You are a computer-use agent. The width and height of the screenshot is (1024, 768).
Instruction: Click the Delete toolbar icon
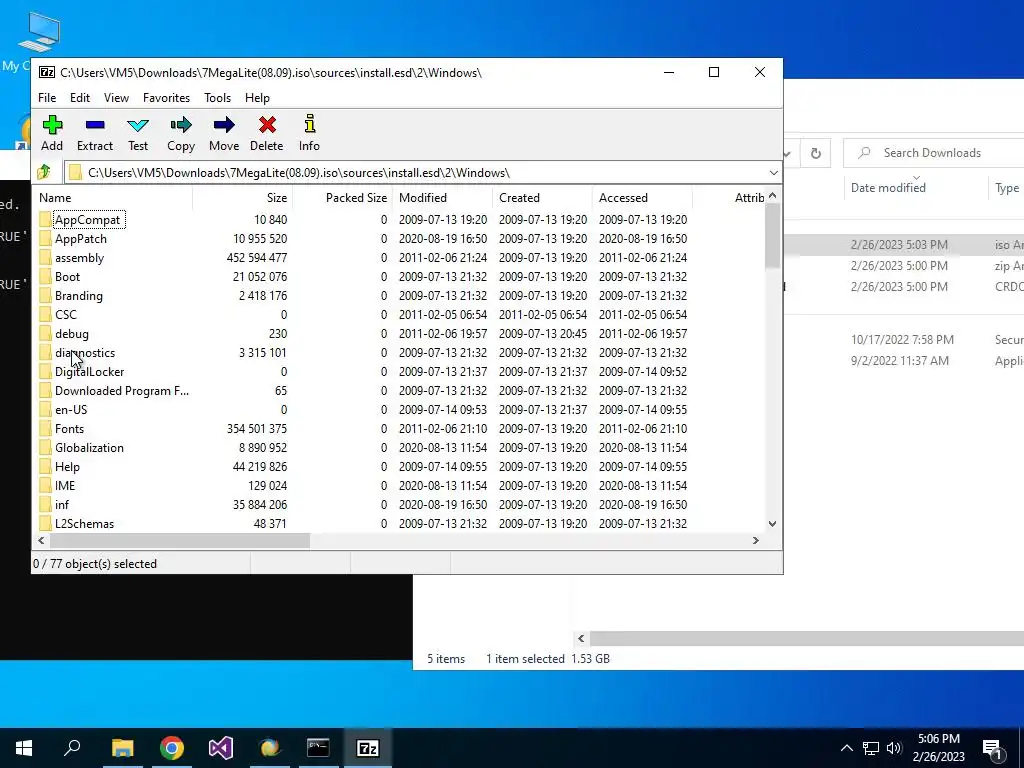click(x=267, y=125)
